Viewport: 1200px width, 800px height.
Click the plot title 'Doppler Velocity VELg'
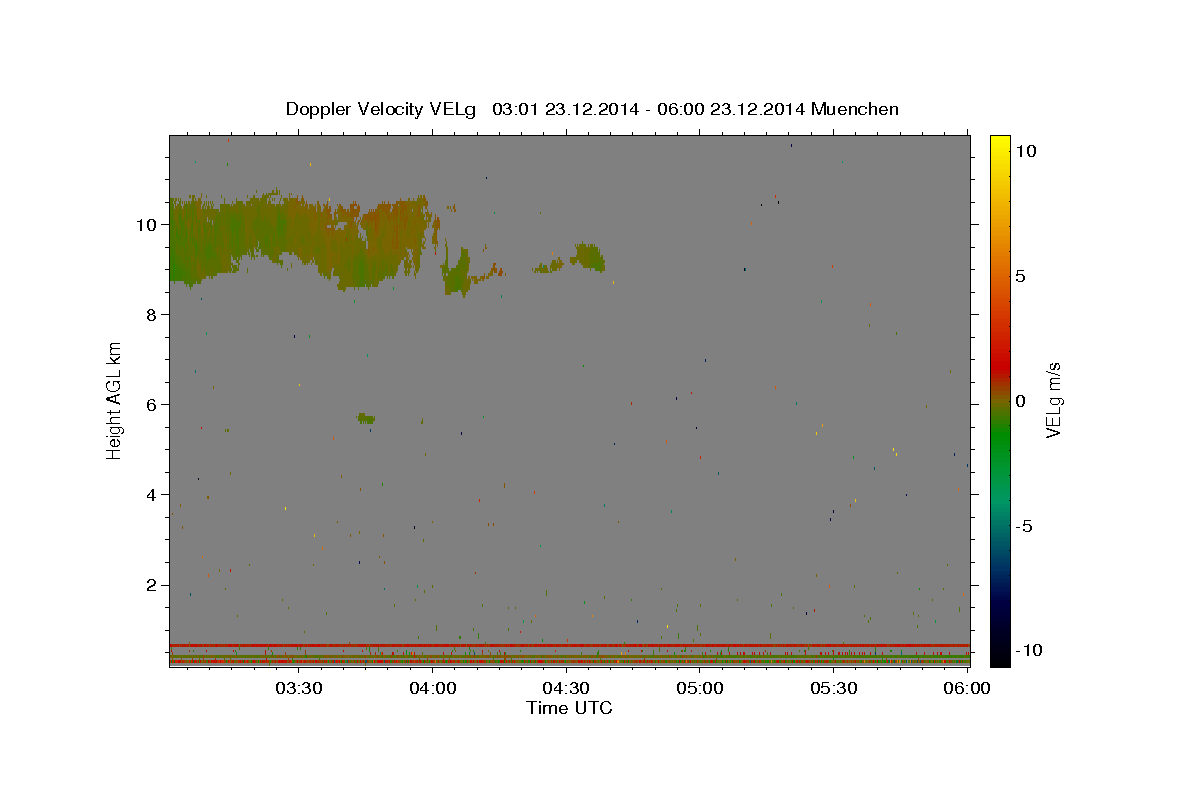tap(382, 109)
